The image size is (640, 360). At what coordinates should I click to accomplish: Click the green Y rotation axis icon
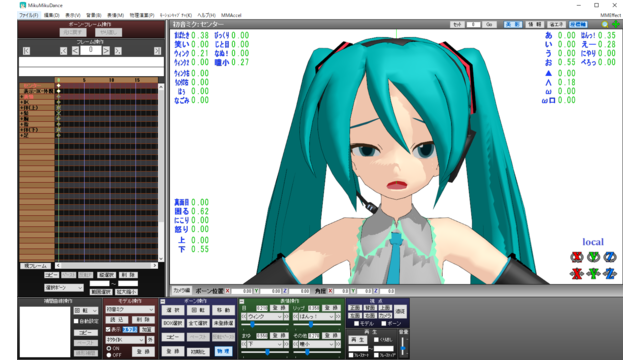(x=593, y=257)
